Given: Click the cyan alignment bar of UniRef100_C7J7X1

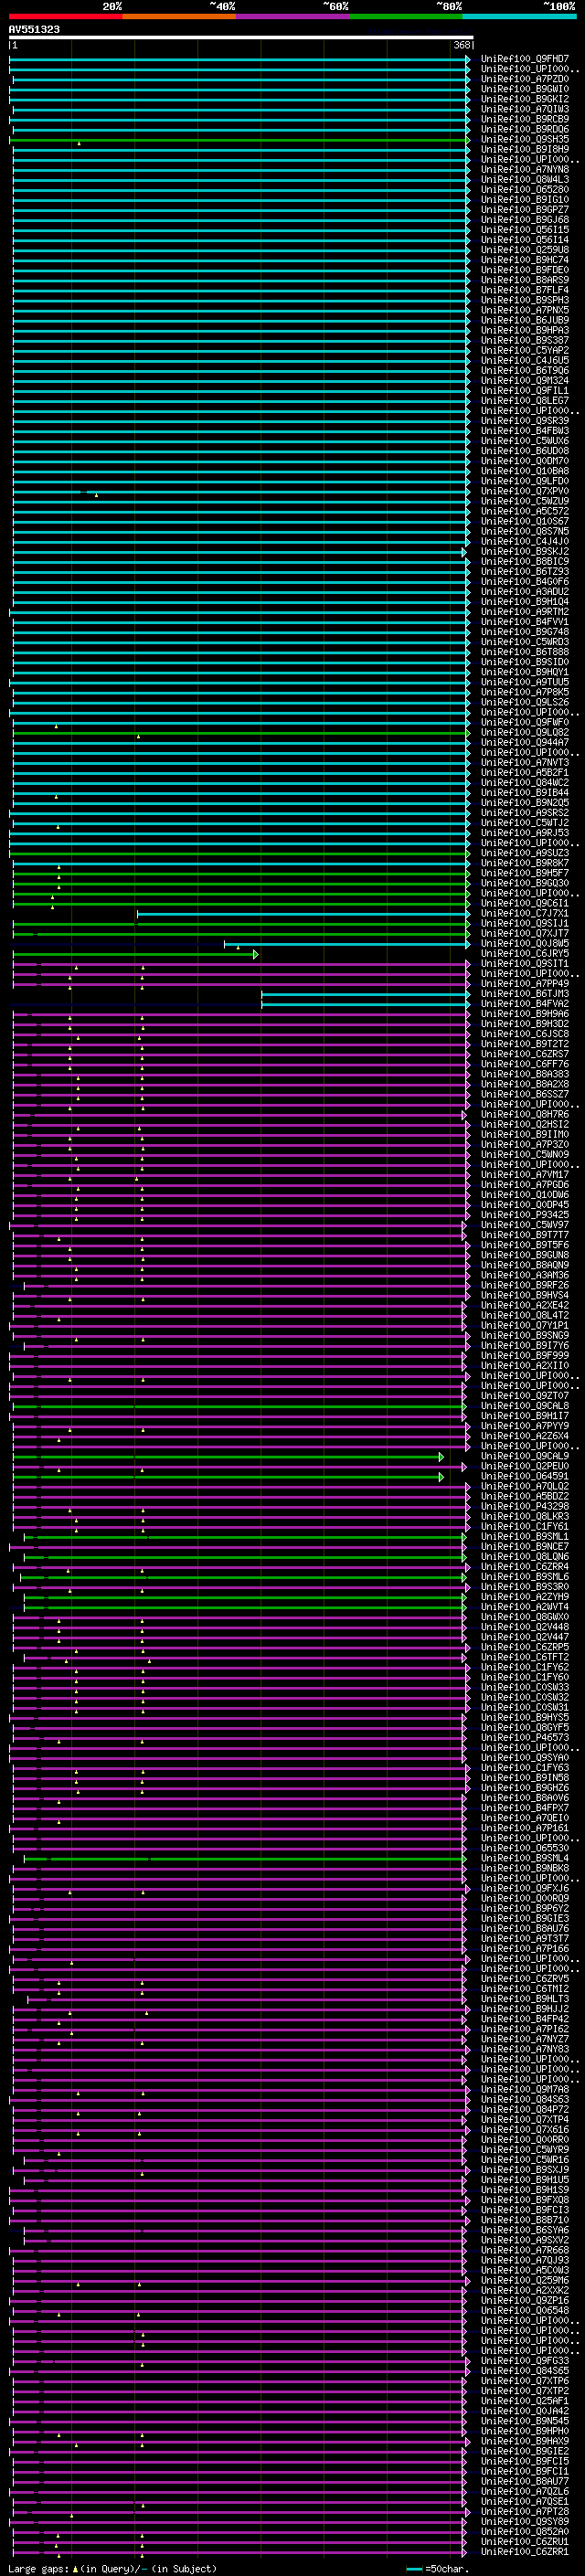Looking at the screenshot, I should 303,914.
